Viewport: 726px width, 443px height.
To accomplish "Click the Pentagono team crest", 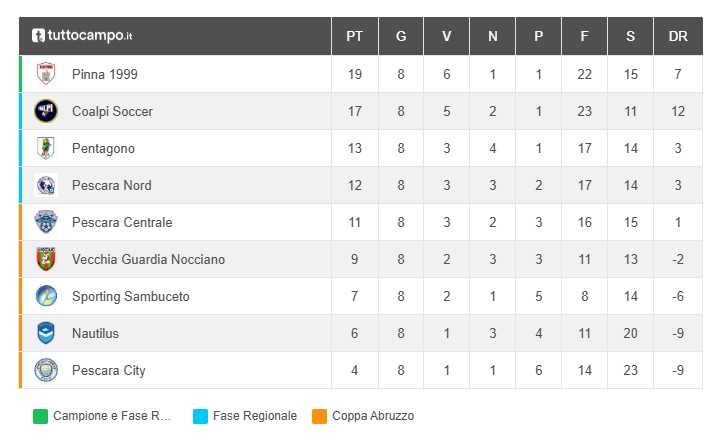I will pos(46,148).
